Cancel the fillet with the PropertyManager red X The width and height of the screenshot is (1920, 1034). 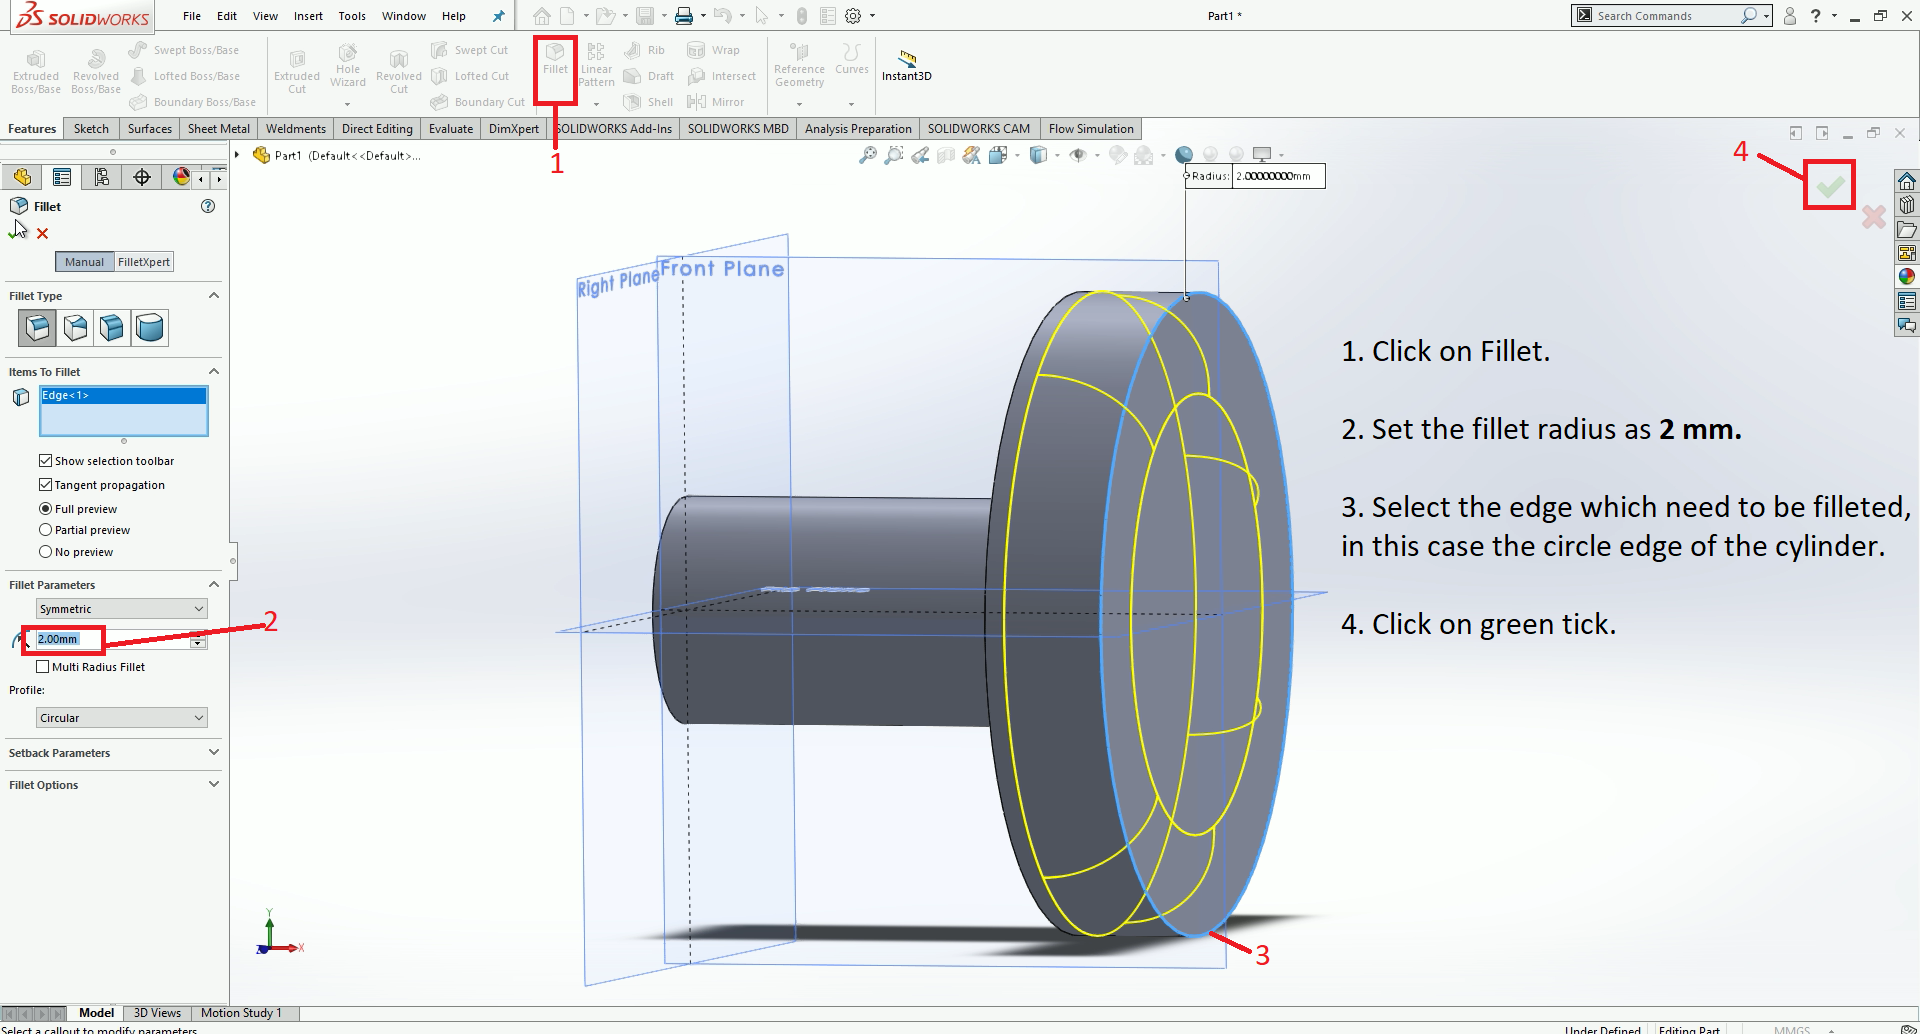(x=42, y=233)
